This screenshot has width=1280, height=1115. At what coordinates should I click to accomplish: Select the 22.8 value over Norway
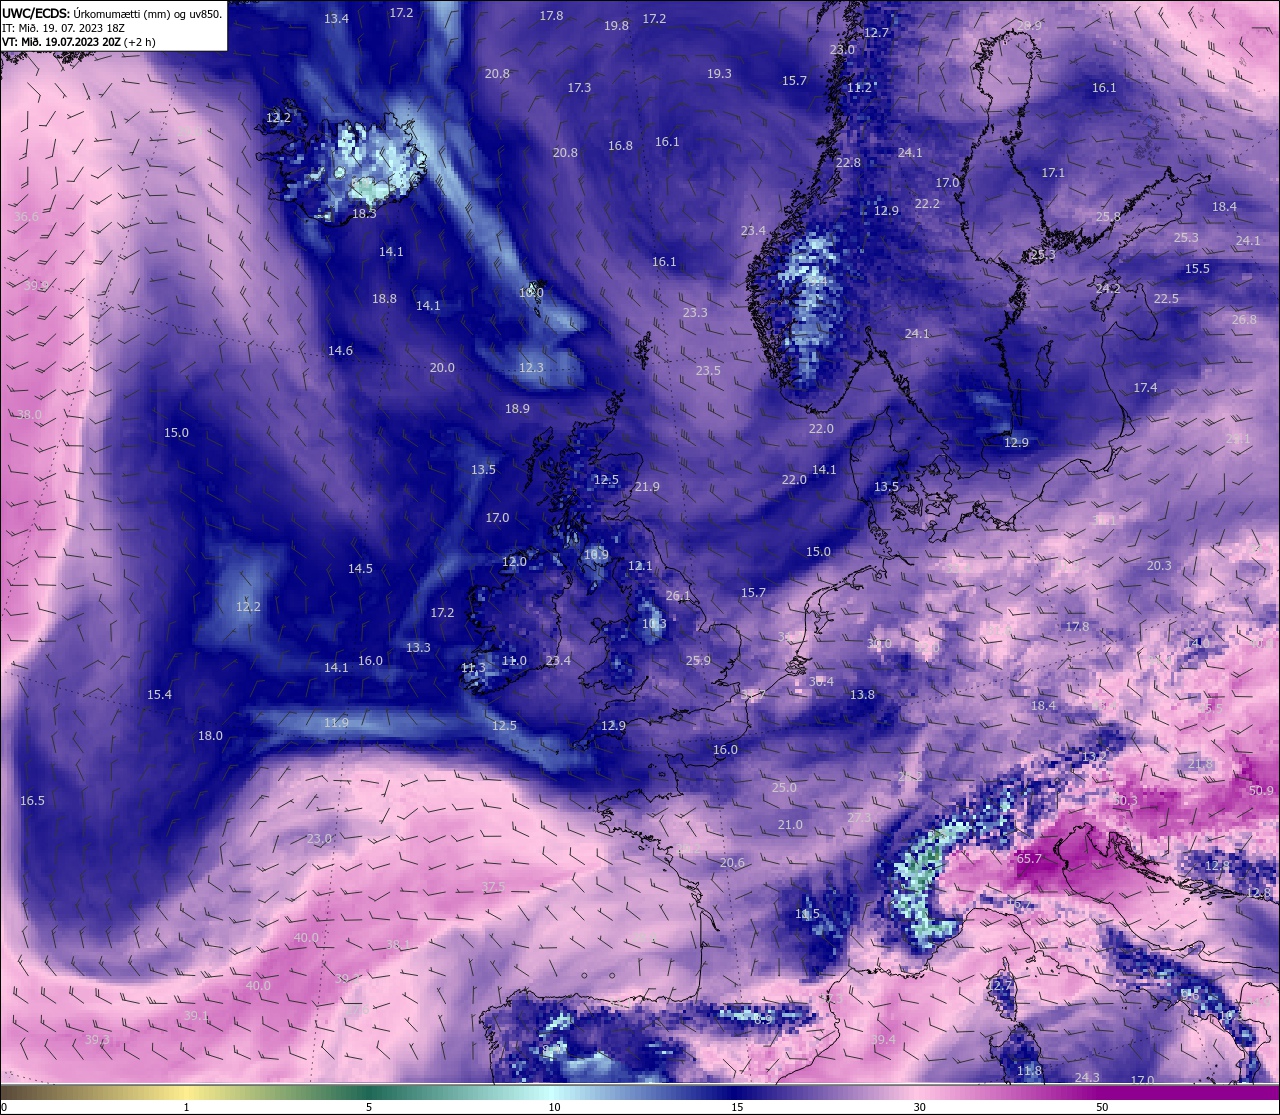[x=848, y=163]
